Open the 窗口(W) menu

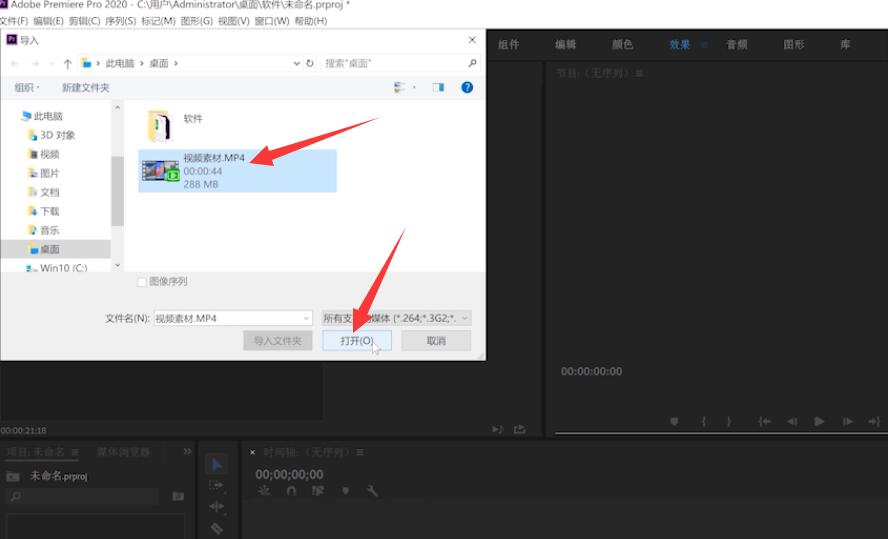pos(272,21)
